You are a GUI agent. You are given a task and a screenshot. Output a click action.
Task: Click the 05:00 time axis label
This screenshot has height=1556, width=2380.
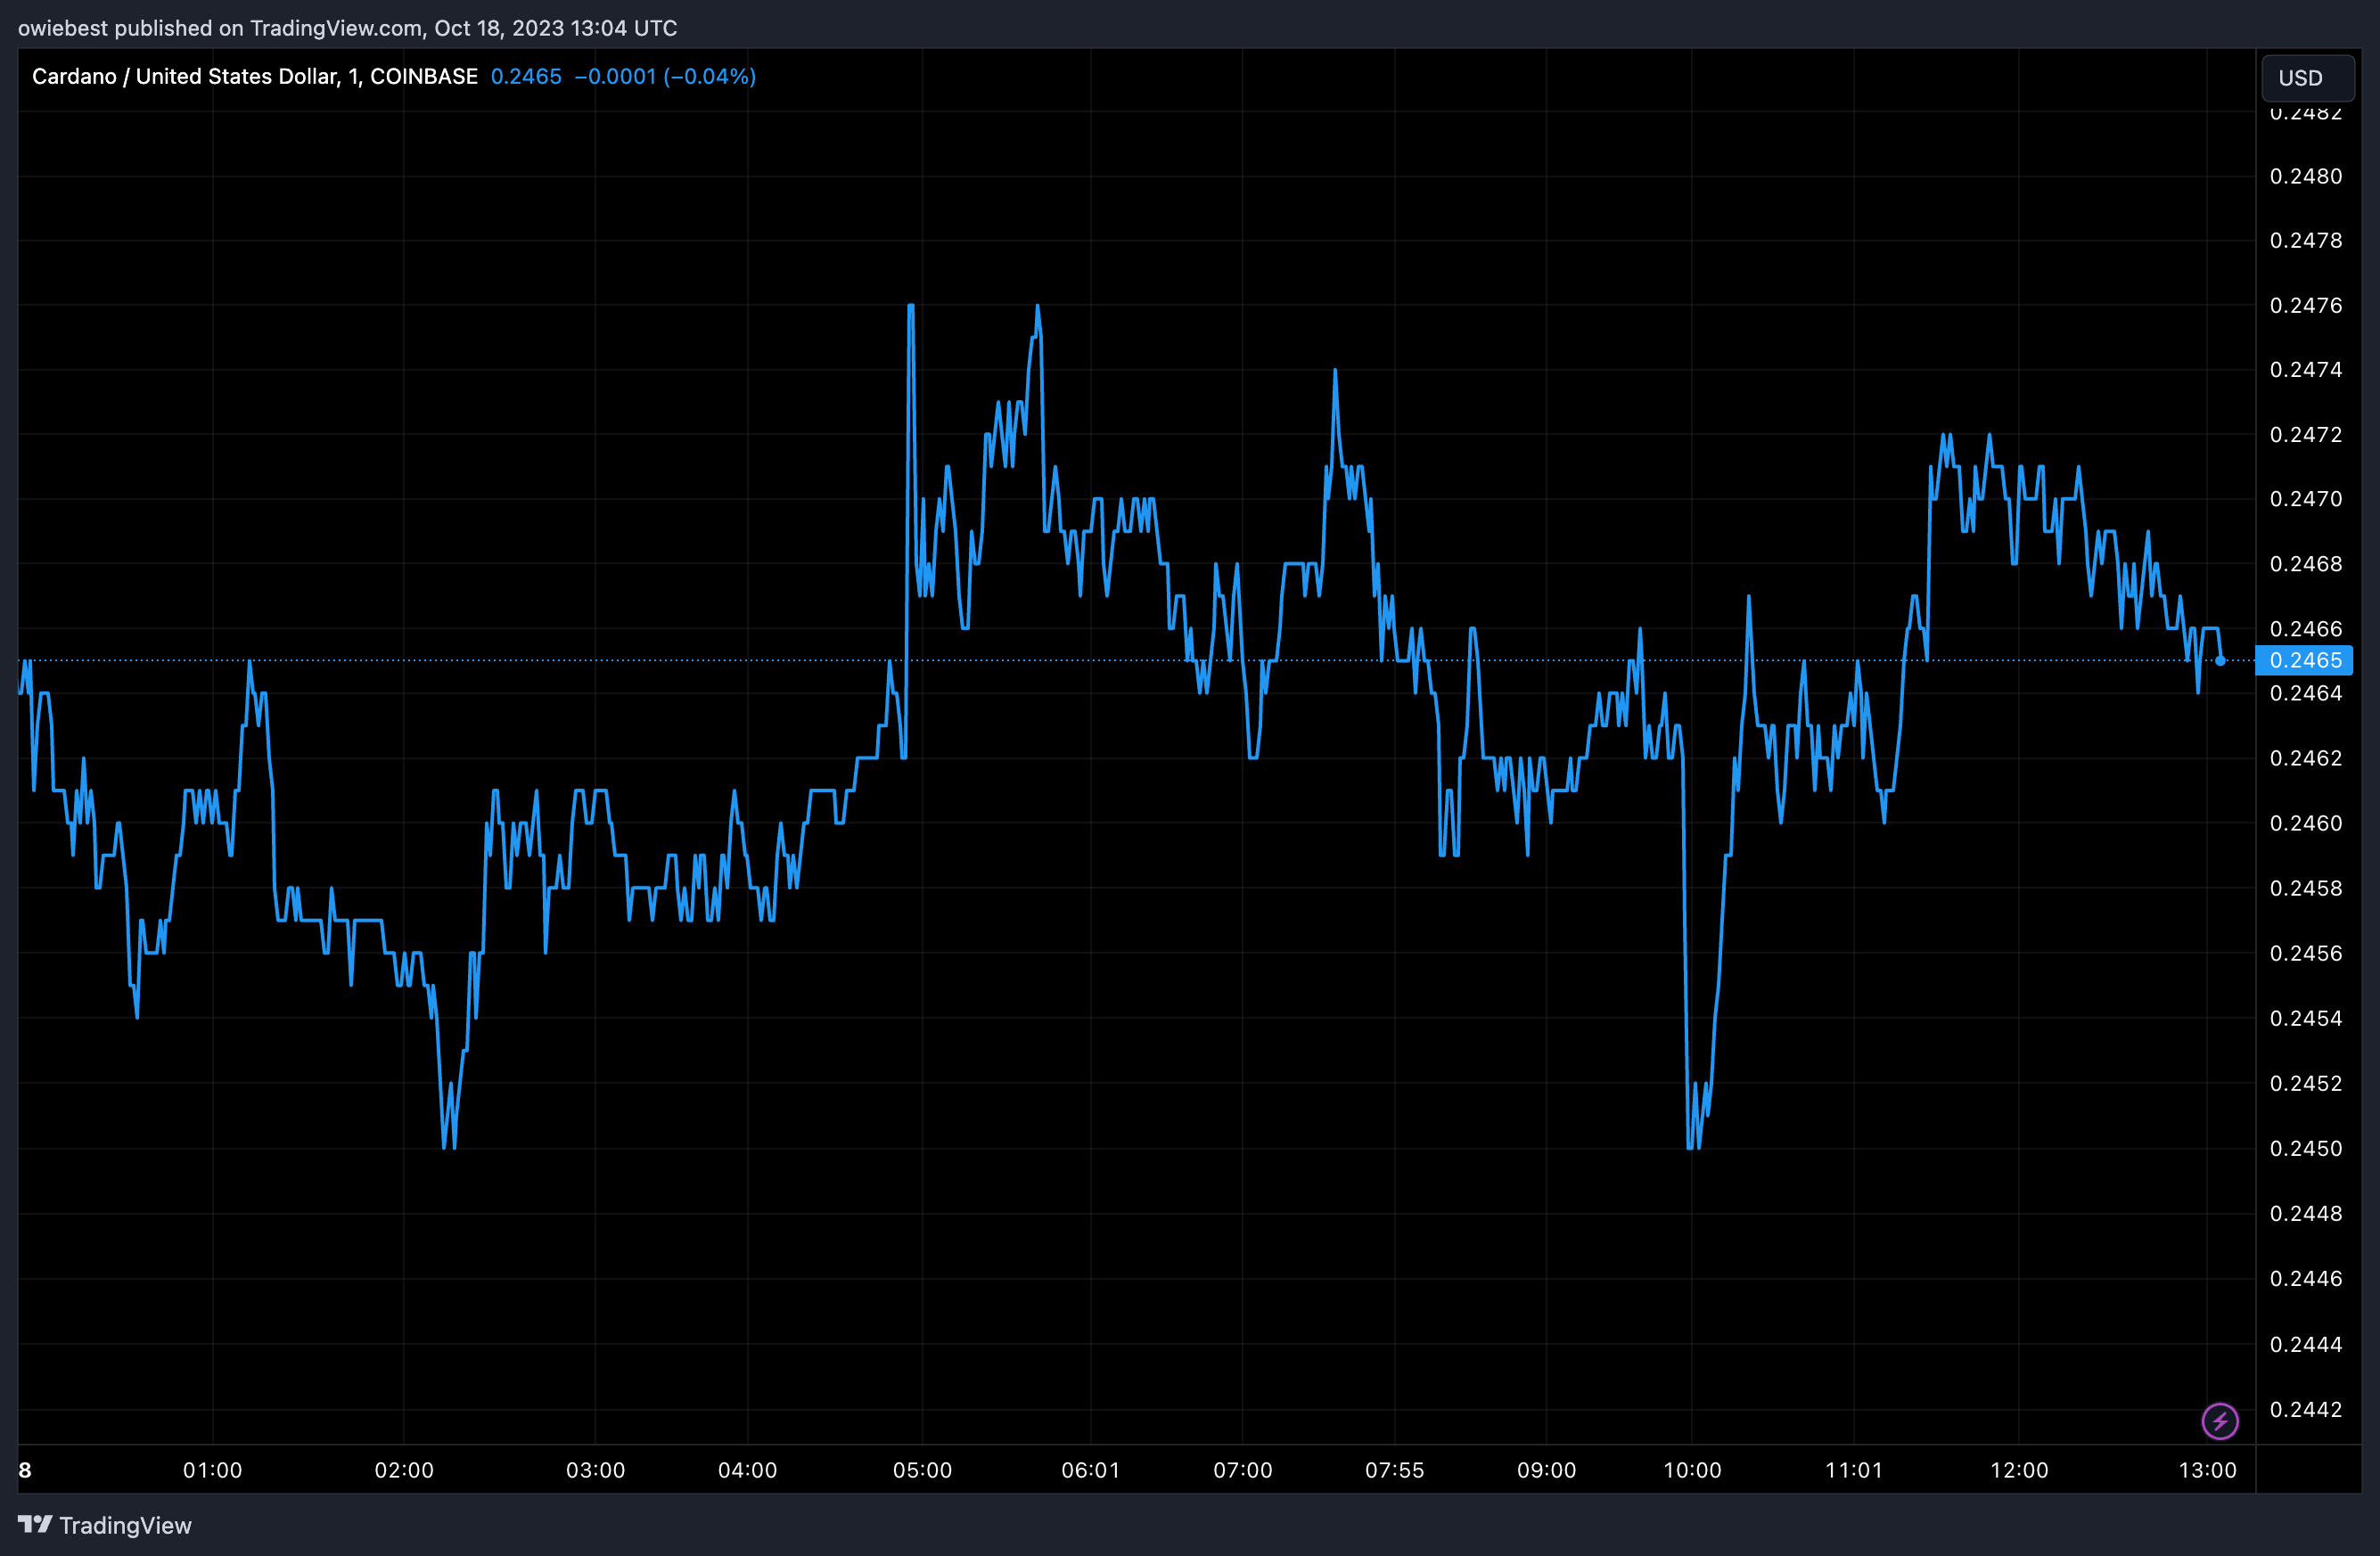tap(922, 1470)
